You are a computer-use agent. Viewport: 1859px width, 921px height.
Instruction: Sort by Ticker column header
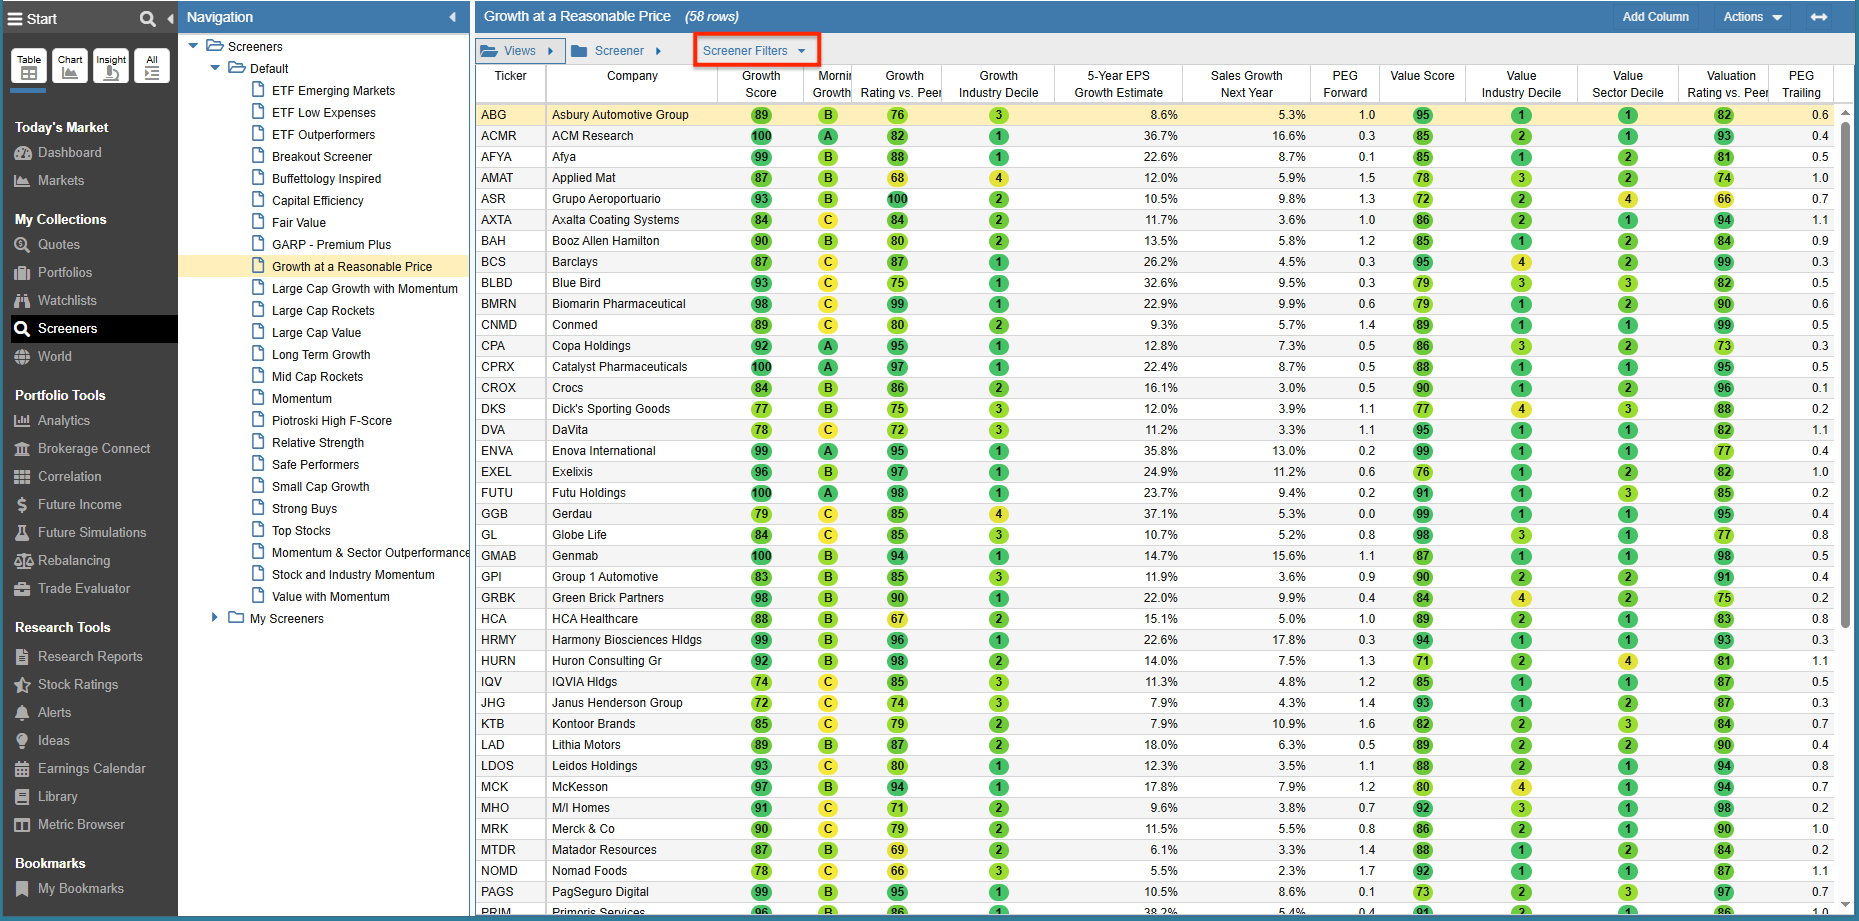click(510, 84)
